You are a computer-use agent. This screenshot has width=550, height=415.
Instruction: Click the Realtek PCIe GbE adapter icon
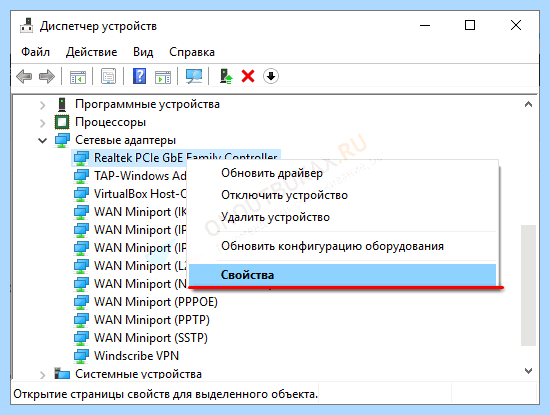click(x=81, y=158)
